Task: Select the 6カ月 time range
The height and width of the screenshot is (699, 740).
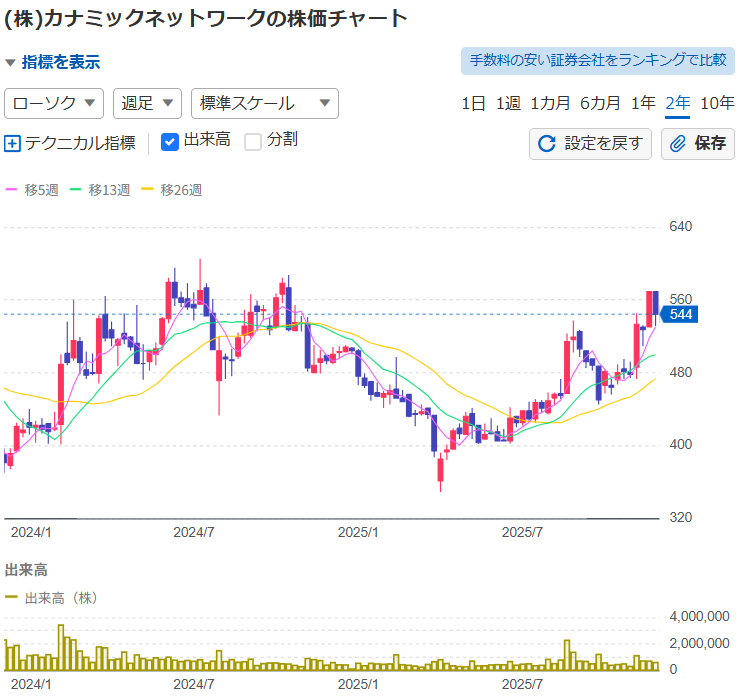Action: tap(600, 103)
